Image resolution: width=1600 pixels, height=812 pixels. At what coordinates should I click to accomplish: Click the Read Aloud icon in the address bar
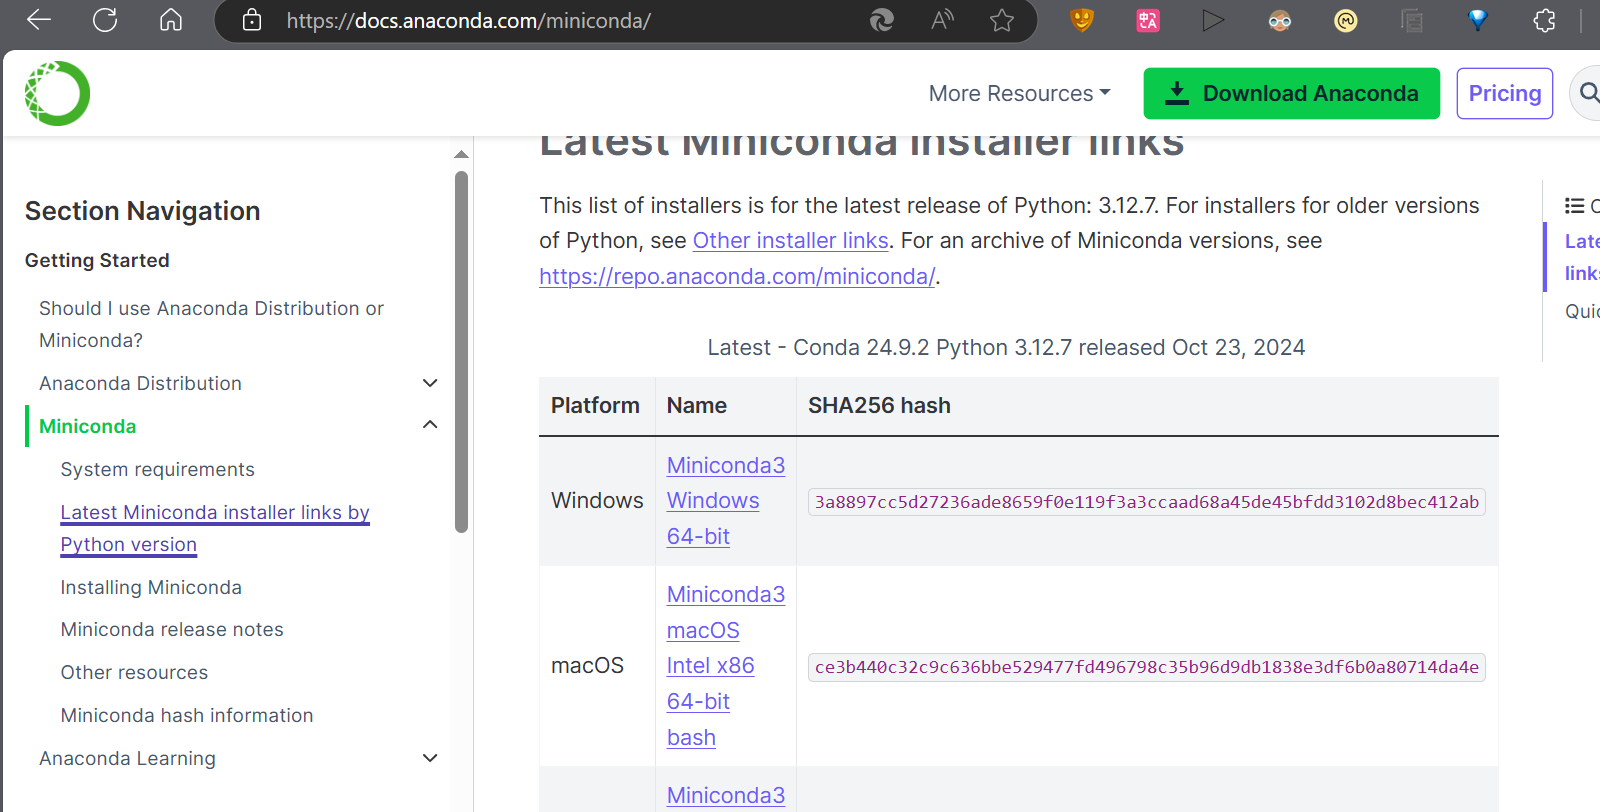tap(942, 20)
